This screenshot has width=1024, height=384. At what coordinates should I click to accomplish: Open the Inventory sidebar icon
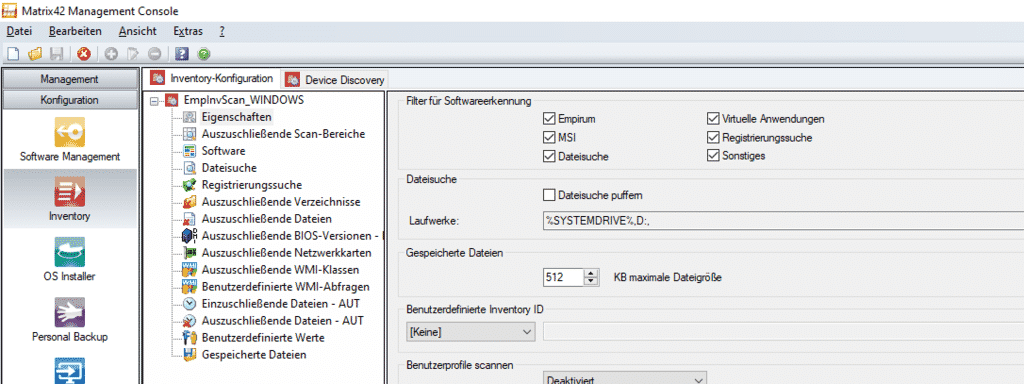70,192
